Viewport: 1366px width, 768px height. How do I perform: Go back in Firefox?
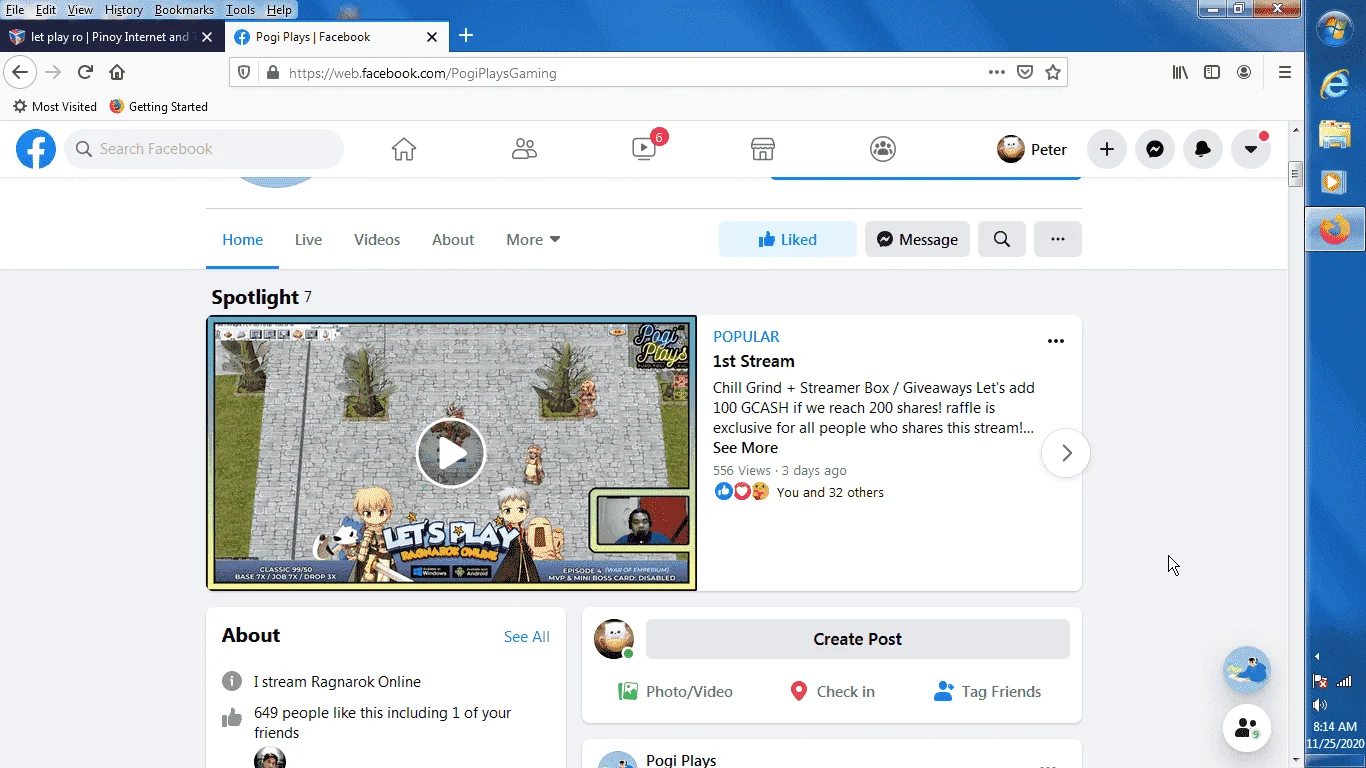20,72
